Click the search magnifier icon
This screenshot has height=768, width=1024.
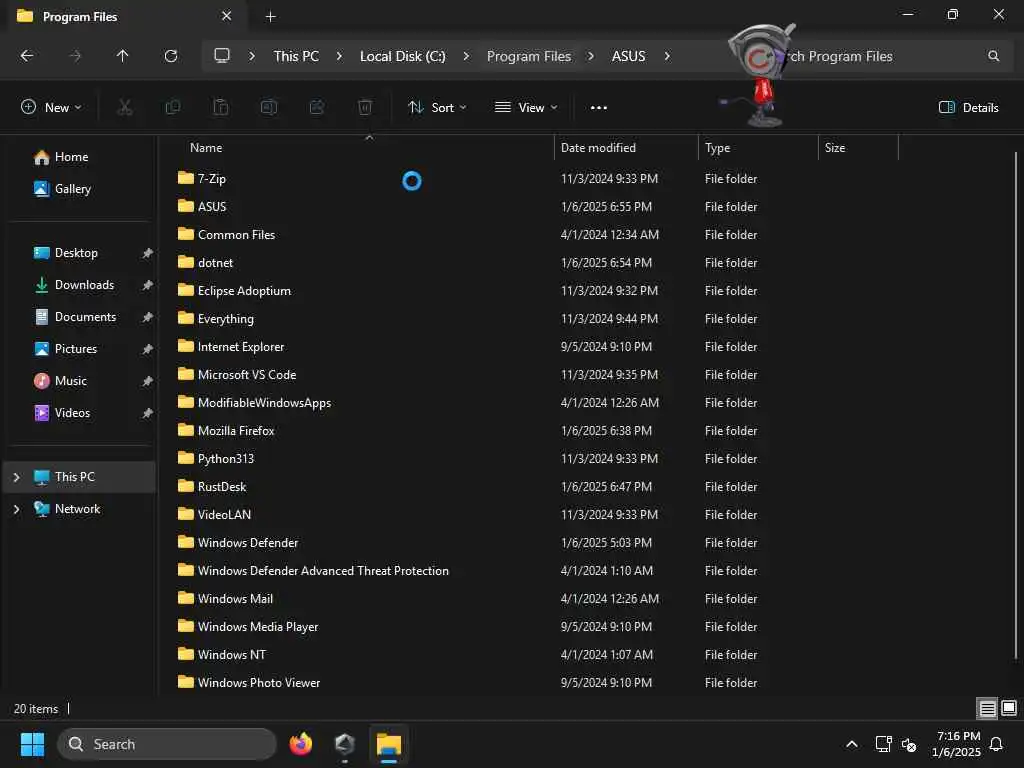pos(993,56)
